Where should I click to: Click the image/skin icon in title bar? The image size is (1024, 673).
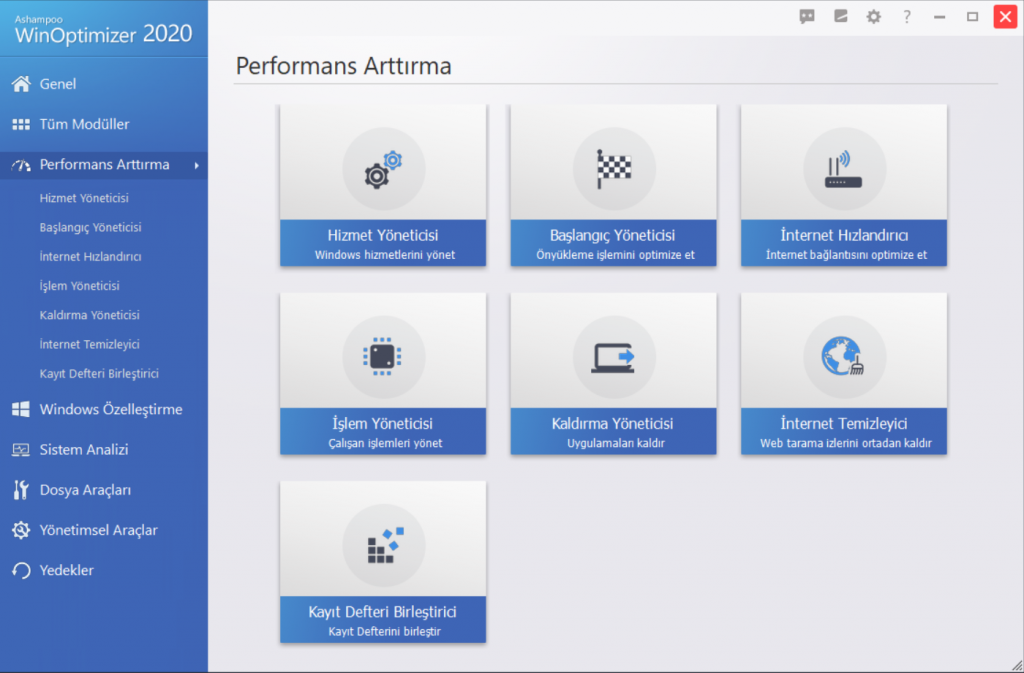(840, 16)
